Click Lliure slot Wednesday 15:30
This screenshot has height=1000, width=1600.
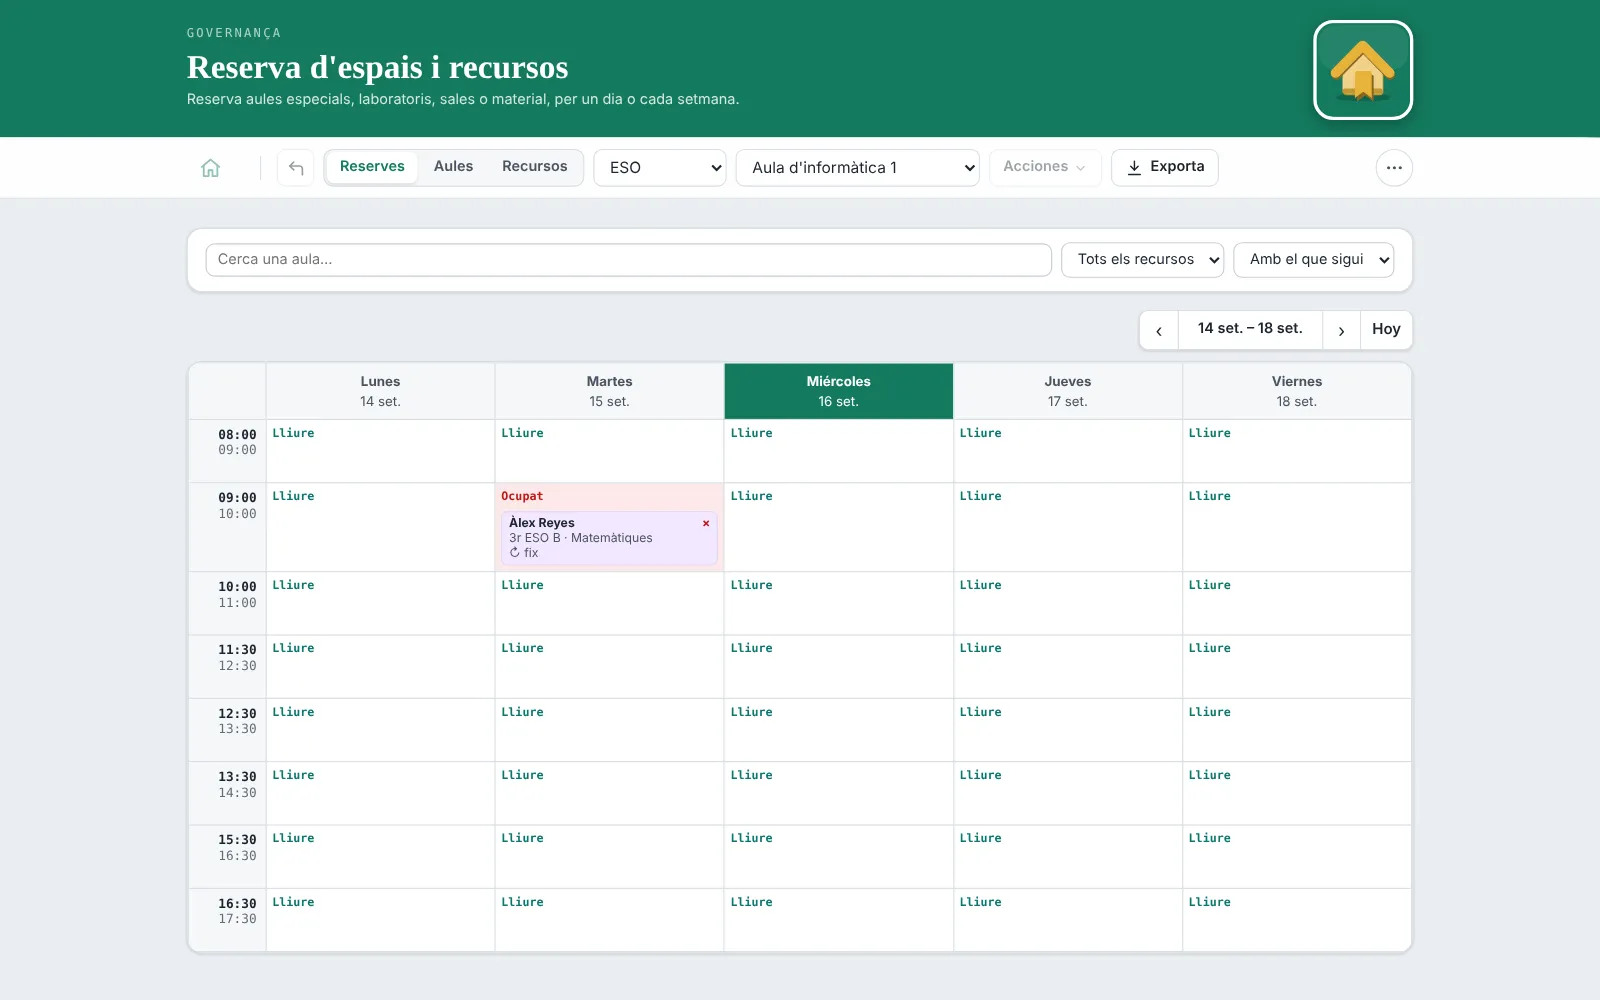(838, 856)
